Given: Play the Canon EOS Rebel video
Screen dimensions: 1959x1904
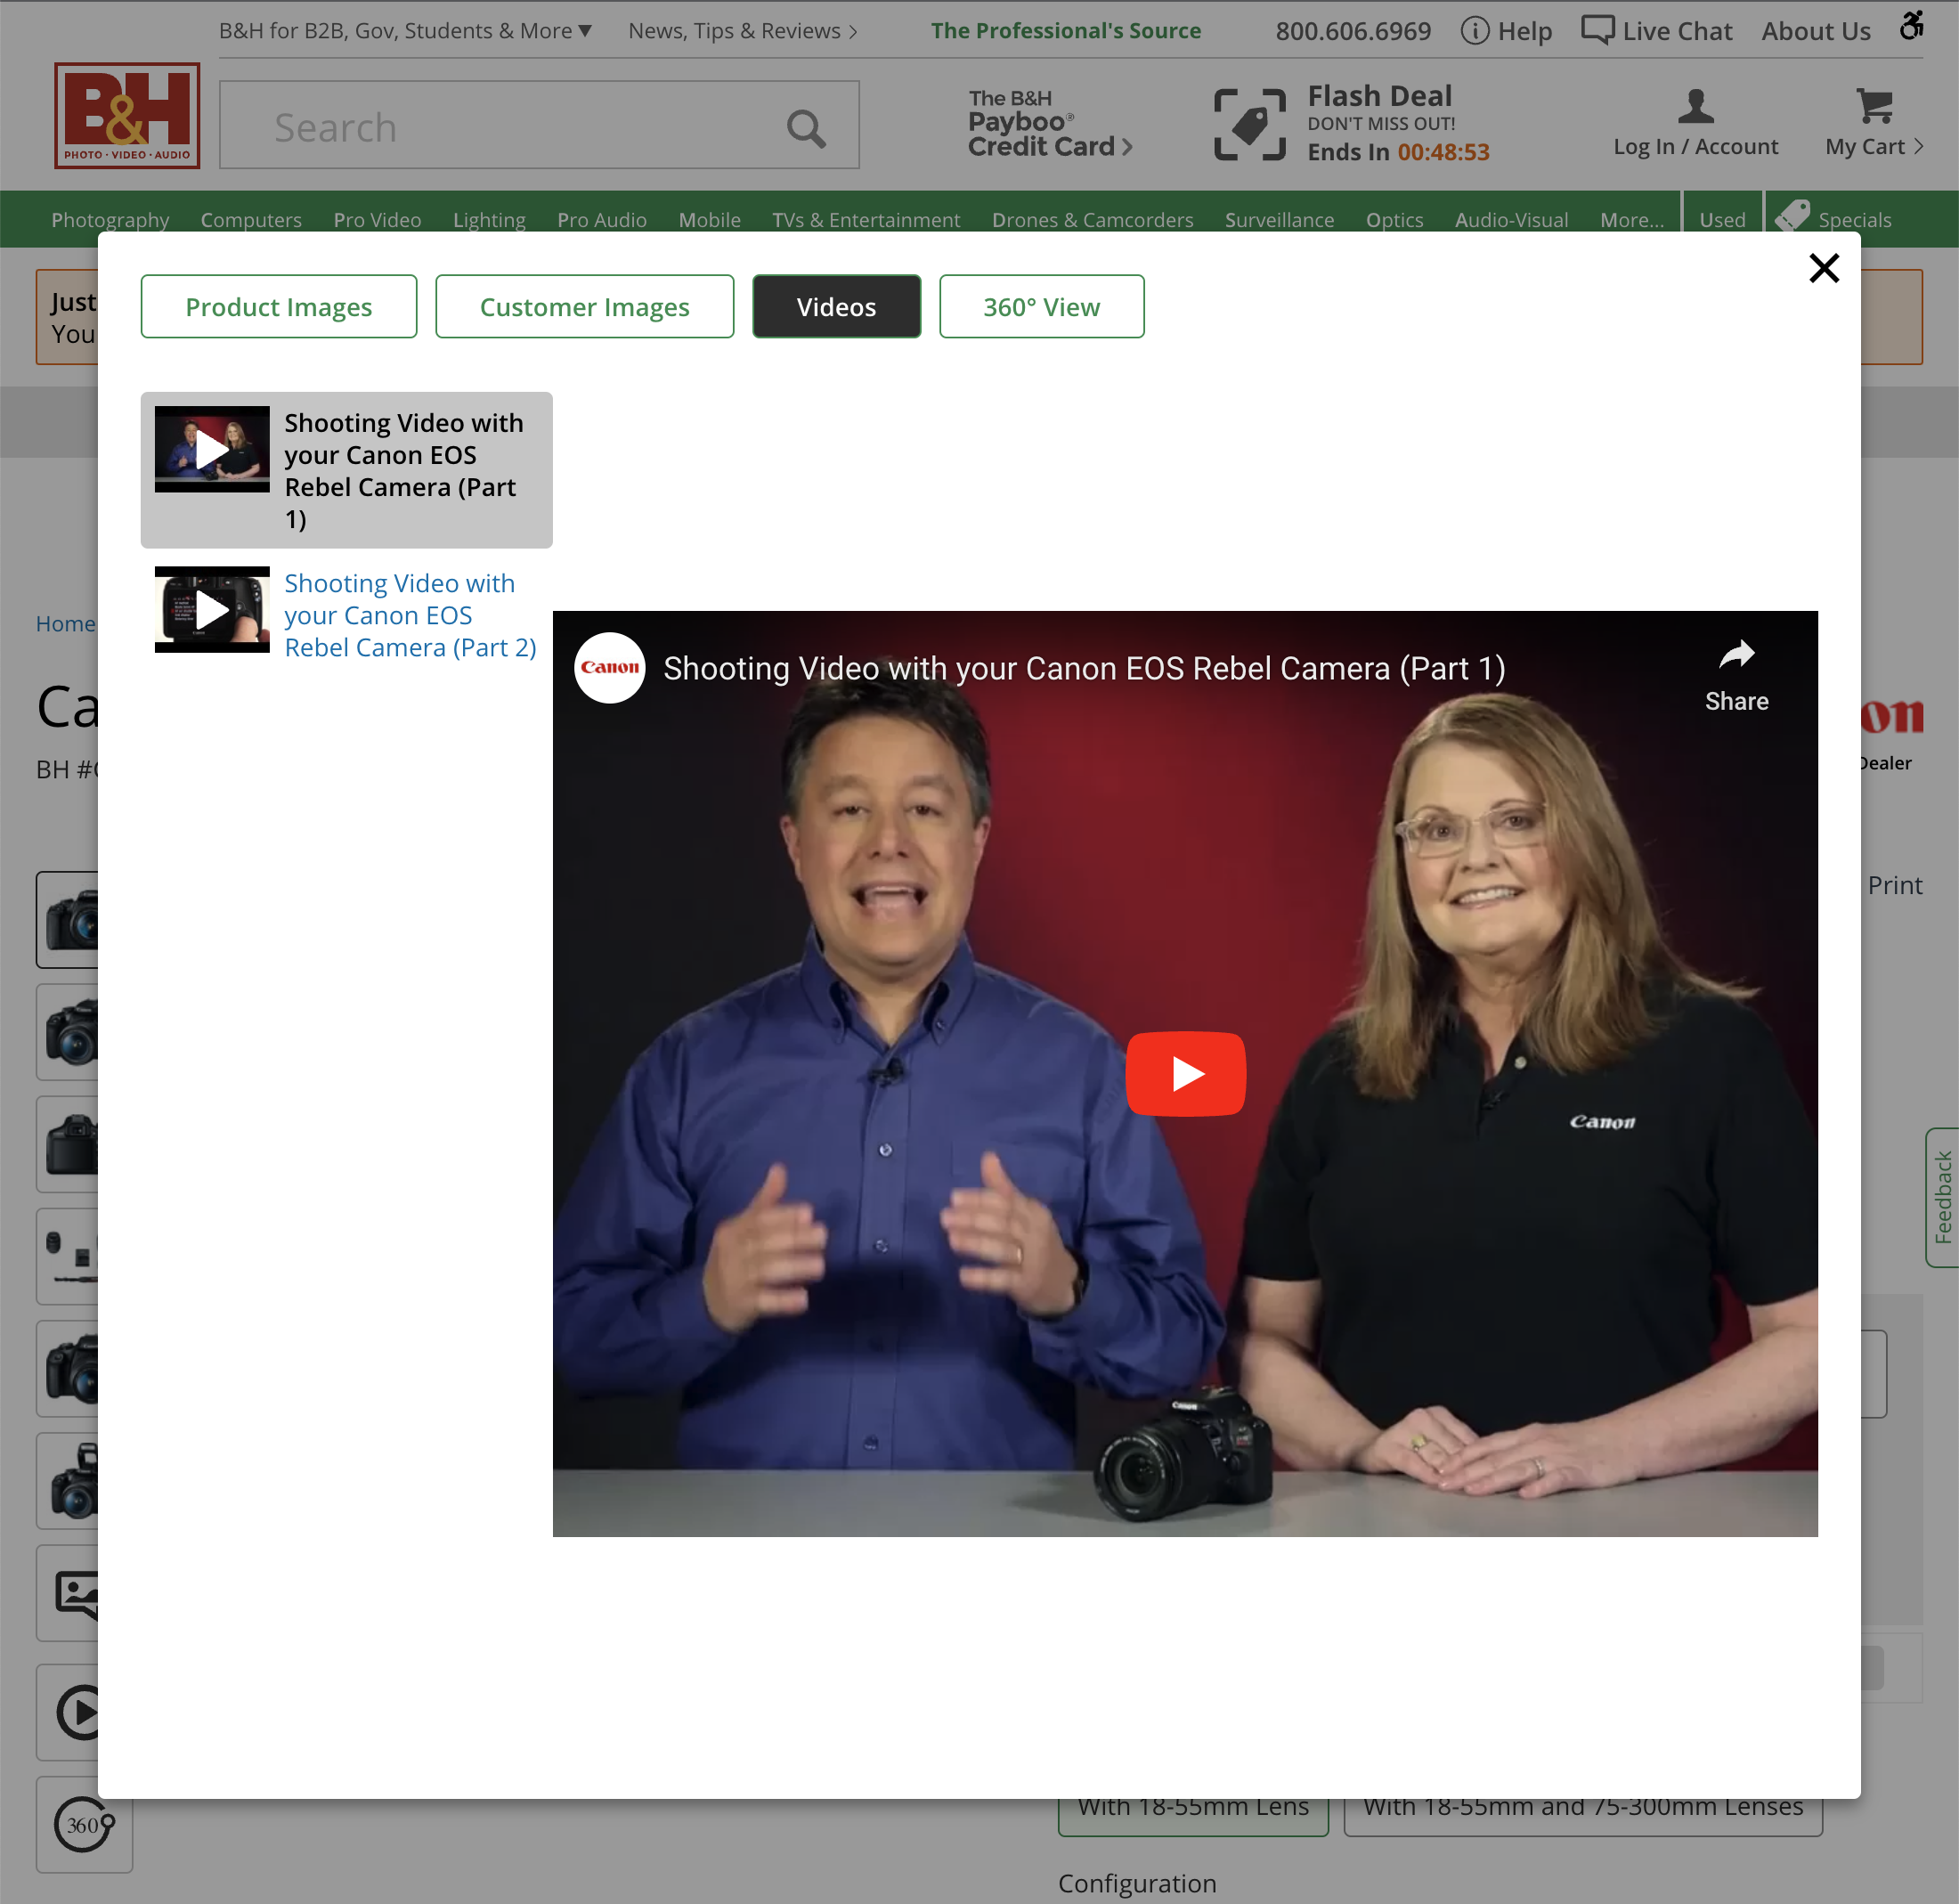Looking at the screenshot, I should [1185, 1073].
